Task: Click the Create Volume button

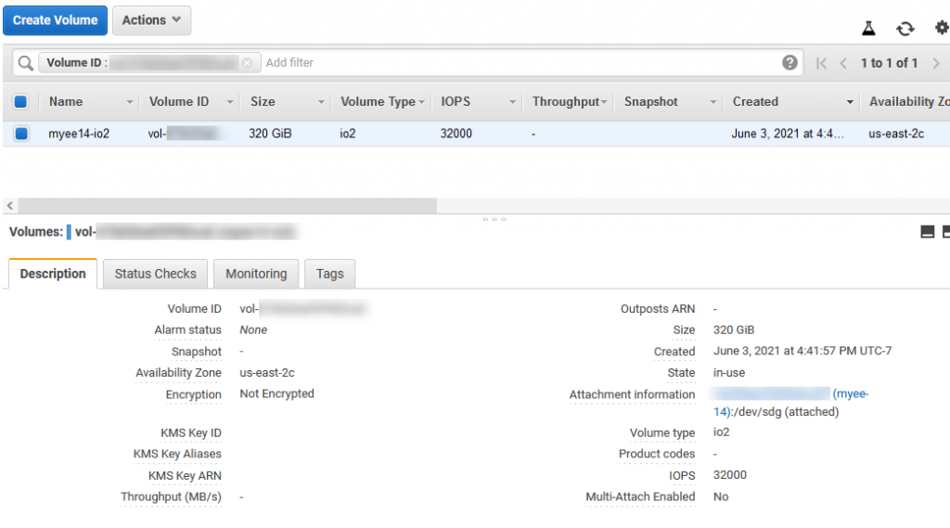Action: (55, 20)
